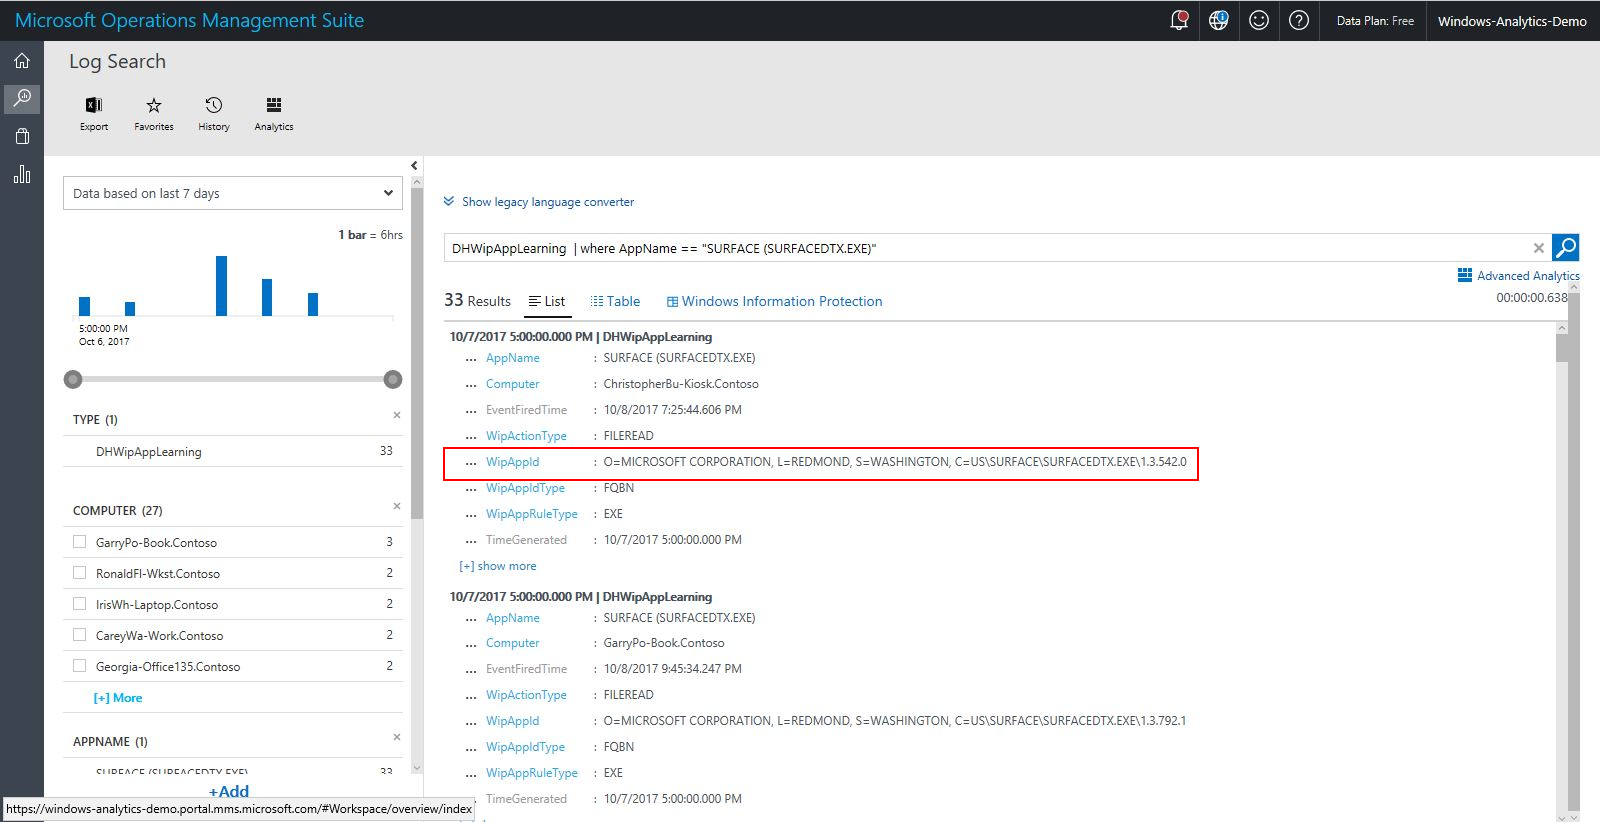Open the help question mark icon
This screenshot has height=822, width=1600.
(x=1299, y=21)
